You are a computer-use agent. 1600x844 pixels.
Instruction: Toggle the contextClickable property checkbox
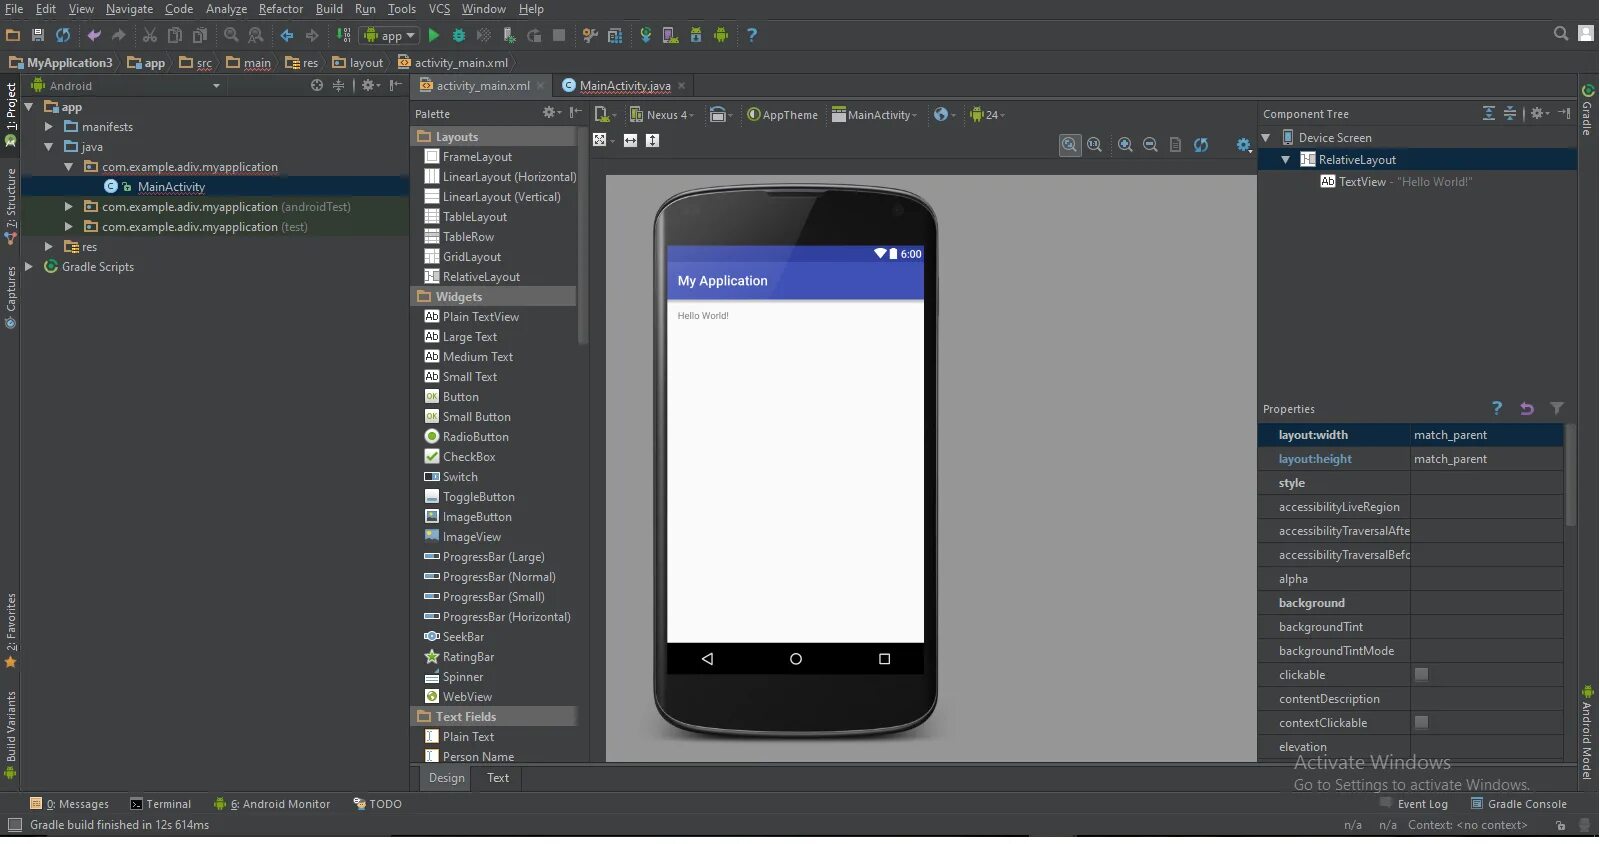pos(1421,722)
